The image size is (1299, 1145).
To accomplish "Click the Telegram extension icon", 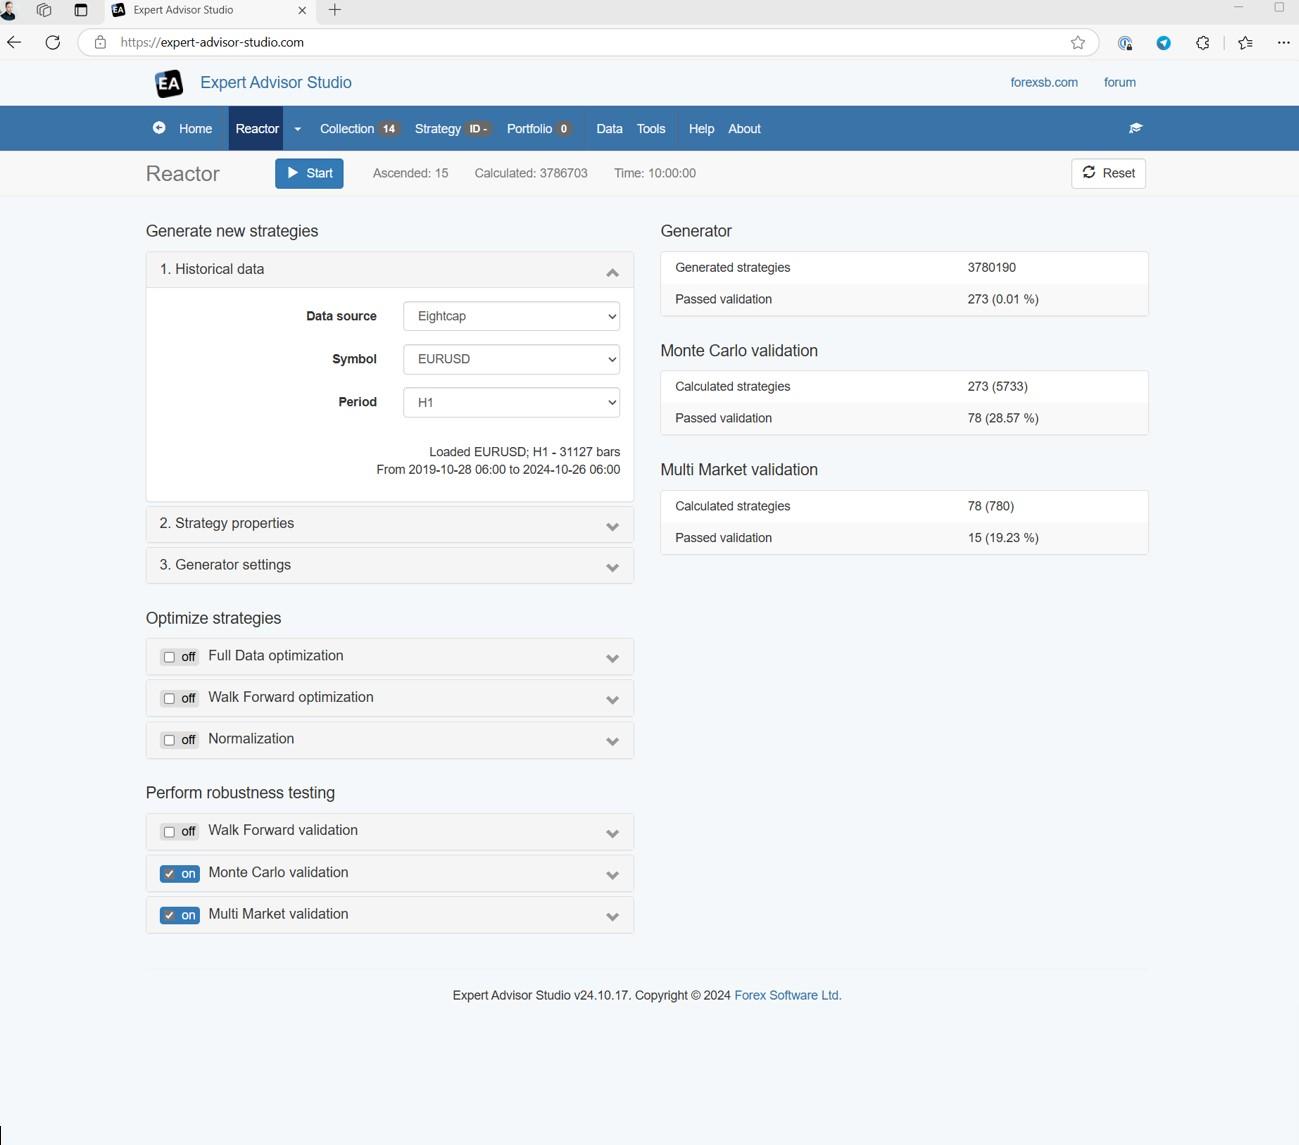I will [x=1164, y=43].
